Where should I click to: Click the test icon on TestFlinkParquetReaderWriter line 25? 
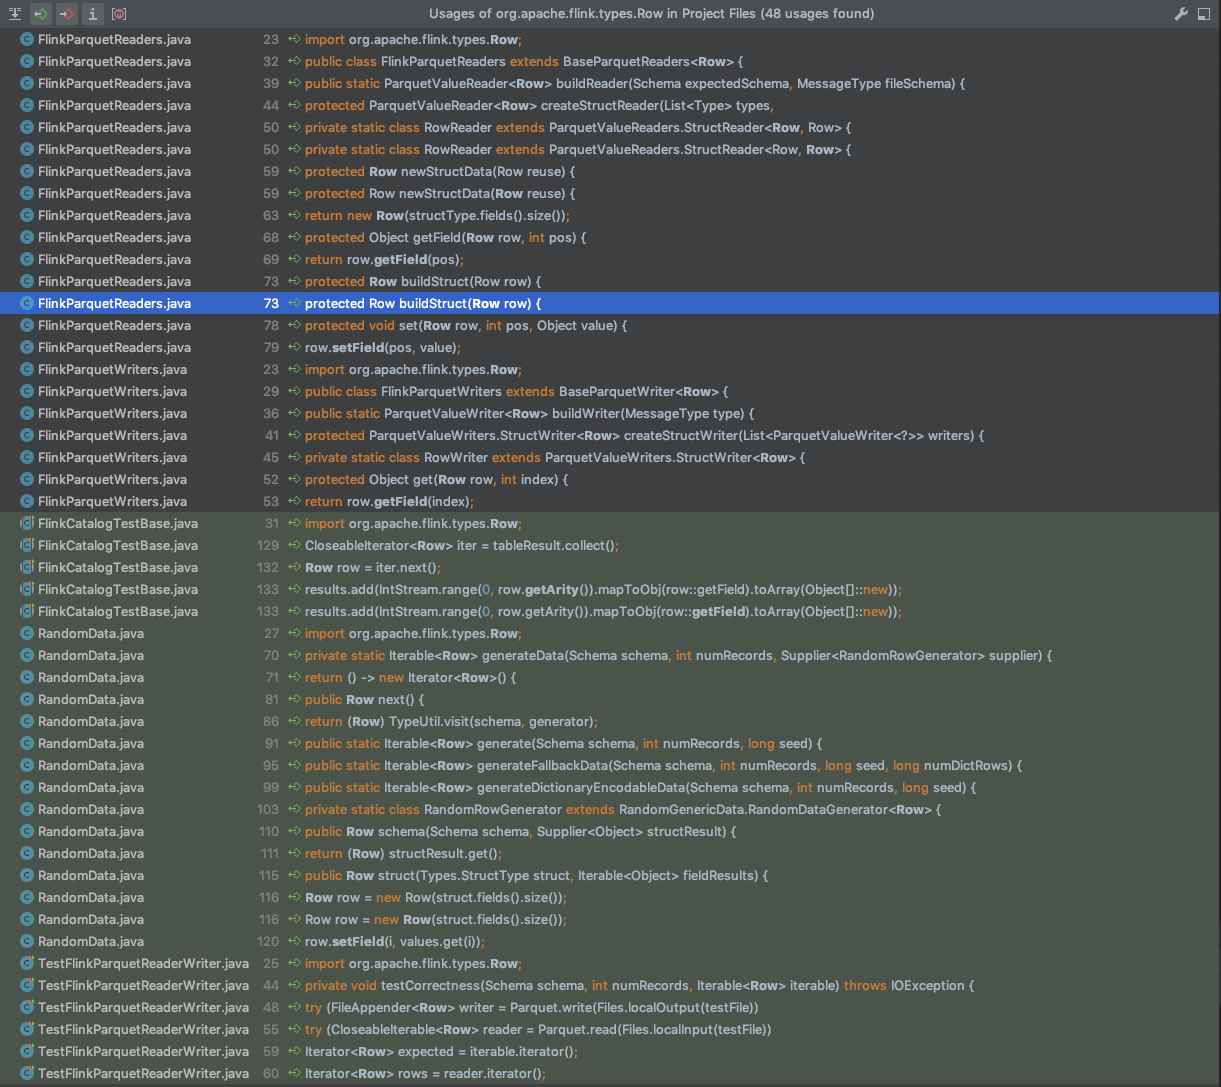pyautogui.click(x=27, y=964)
